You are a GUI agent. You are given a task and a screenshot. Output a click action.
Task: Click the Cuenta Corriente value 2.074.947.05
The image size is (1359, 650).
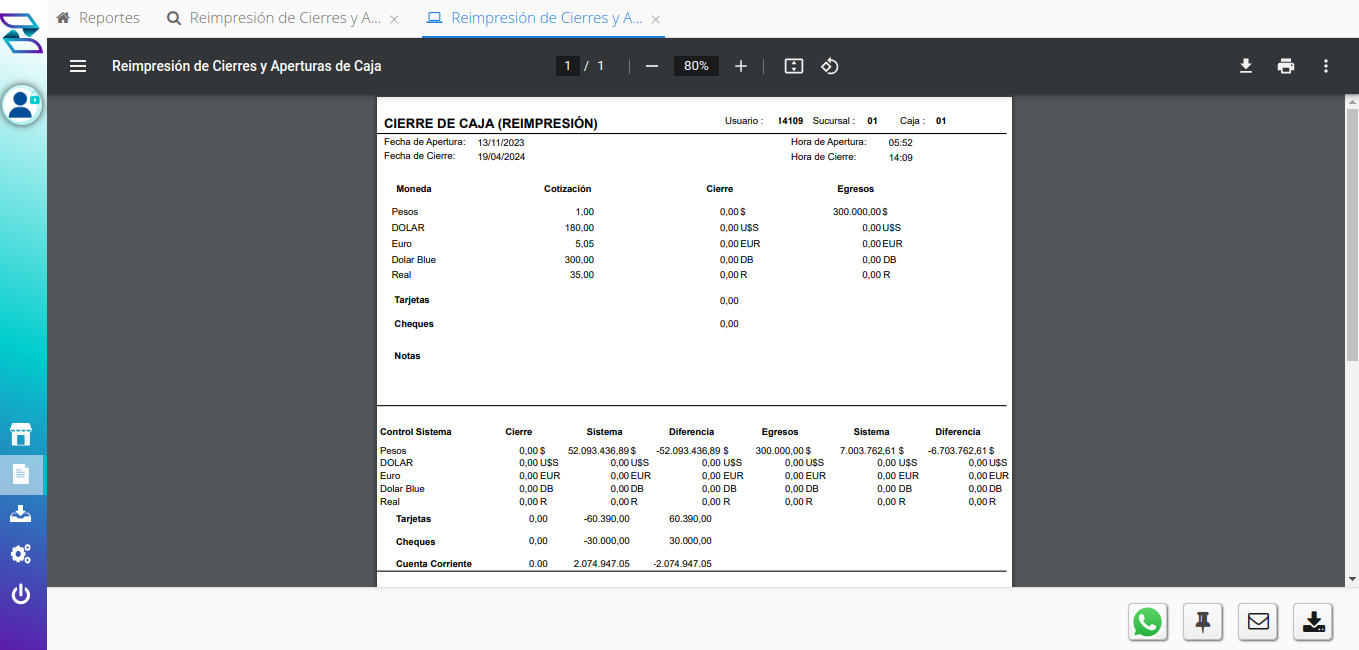(601, 564)
